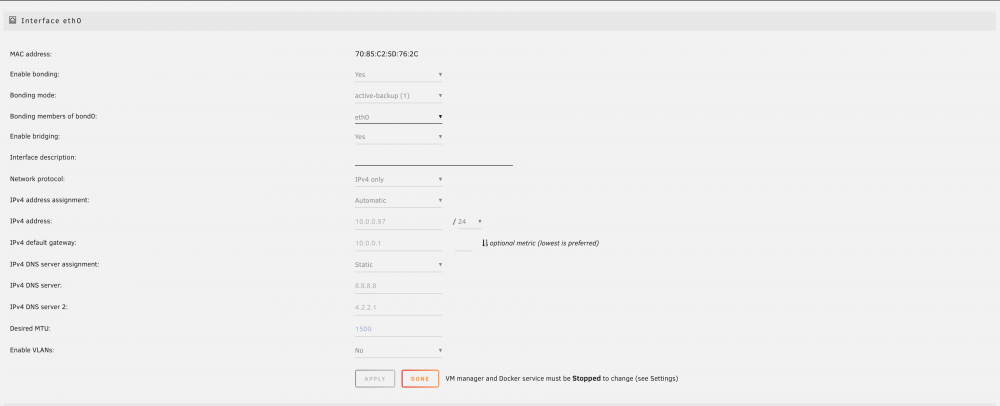Click the Bonding members of bond0 label
1000x406 pixels.
coord(54,117)
